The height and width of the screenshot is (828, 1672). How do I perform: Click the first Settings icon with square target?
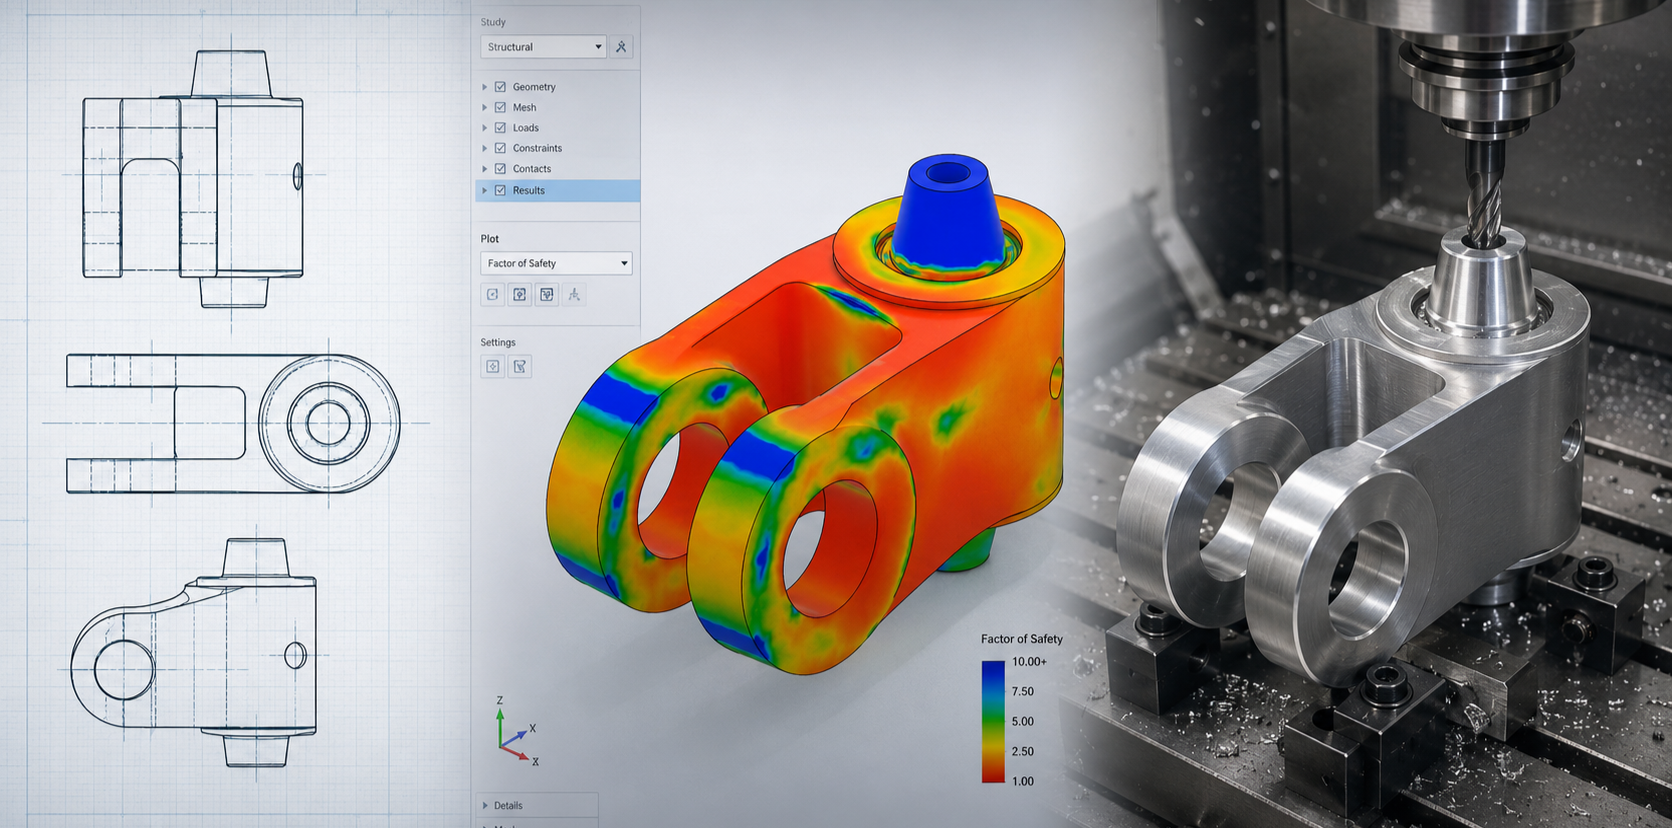point(493,366)
